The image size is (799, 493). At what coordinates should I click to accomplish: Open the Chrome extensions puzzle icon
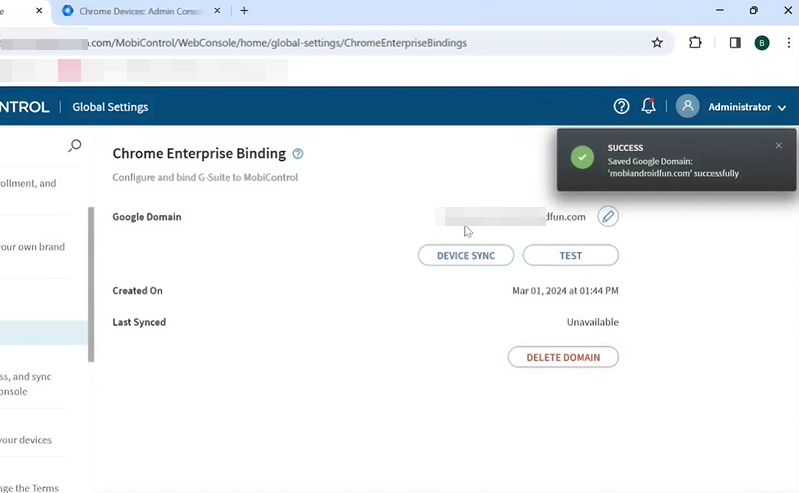pos(696,43)
